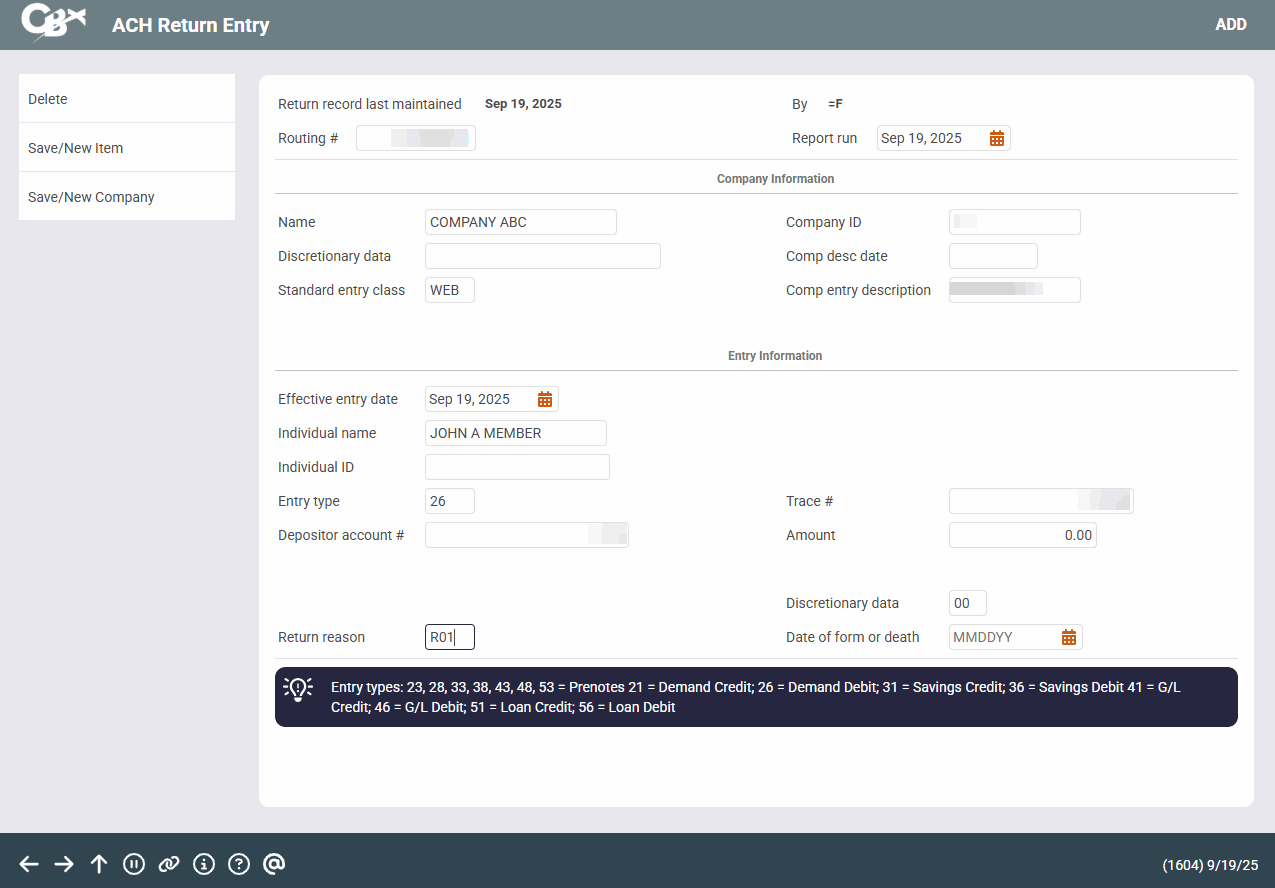This screenshot has height=888, width=1275.
Task: Select Delete in the left menu
Action: click(127, 99)
